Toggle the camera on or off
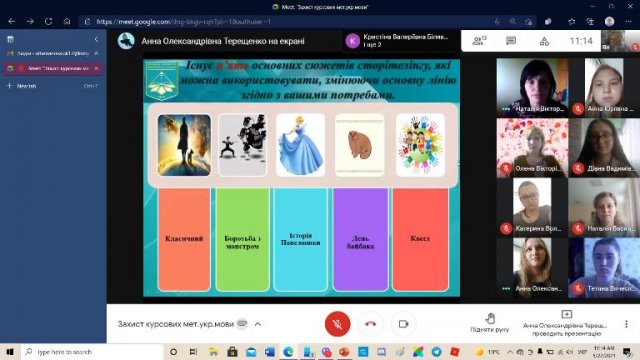640x360 pixels. [x=403, y=324]
